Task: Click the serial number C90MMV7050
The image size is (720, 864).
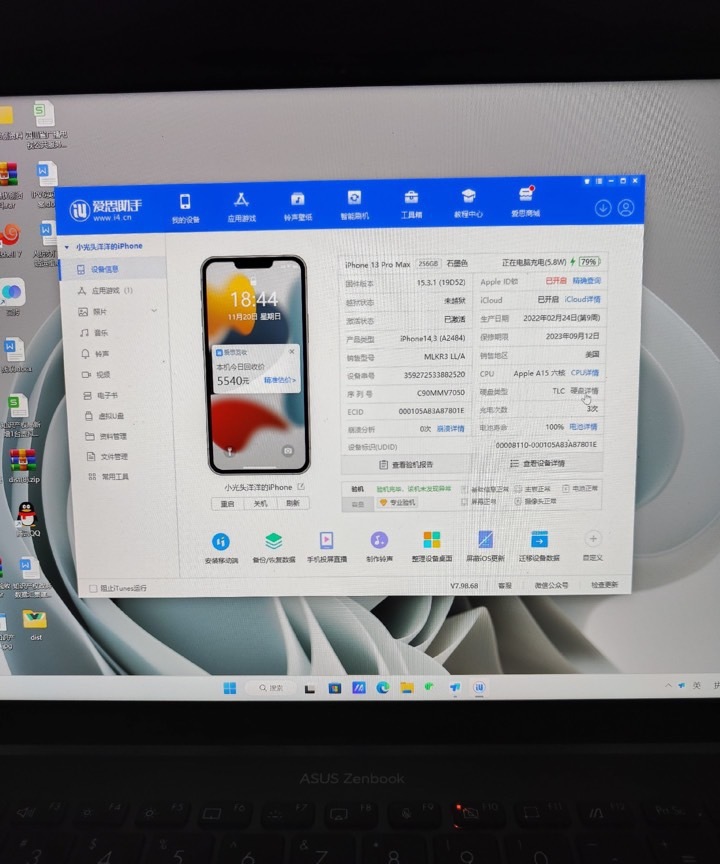Action: (440, 393)
